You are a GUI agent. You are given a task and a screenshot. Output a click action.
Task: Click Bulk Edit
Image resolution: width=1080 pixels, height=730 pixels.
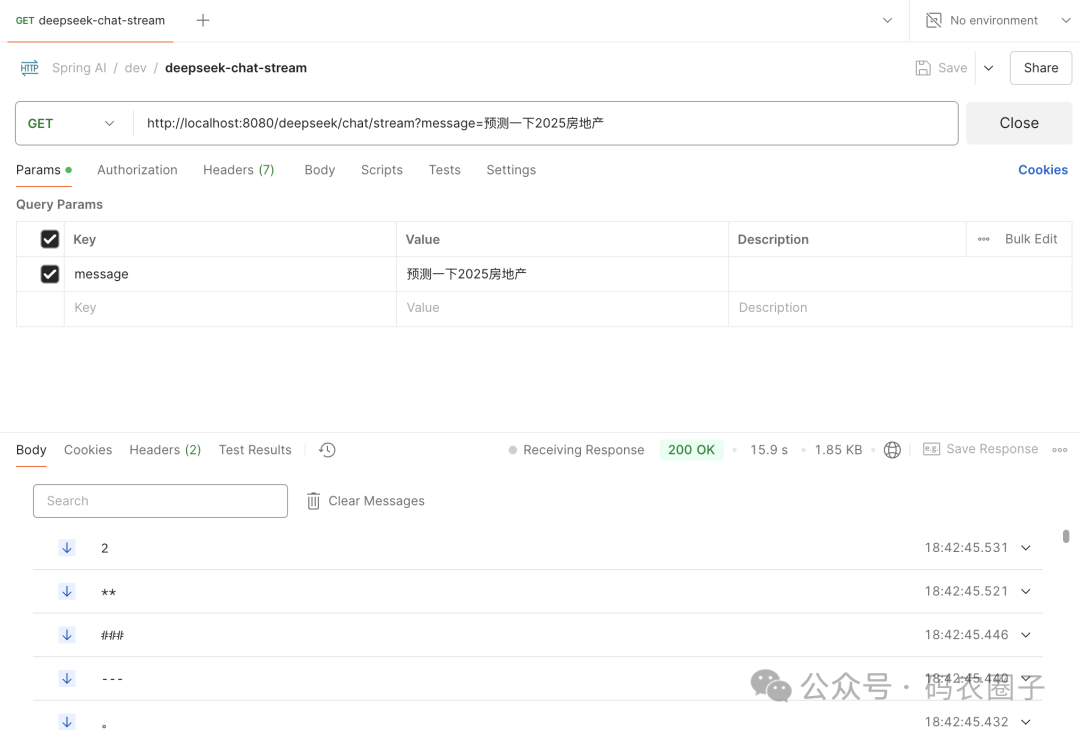tap(1030, 239)
